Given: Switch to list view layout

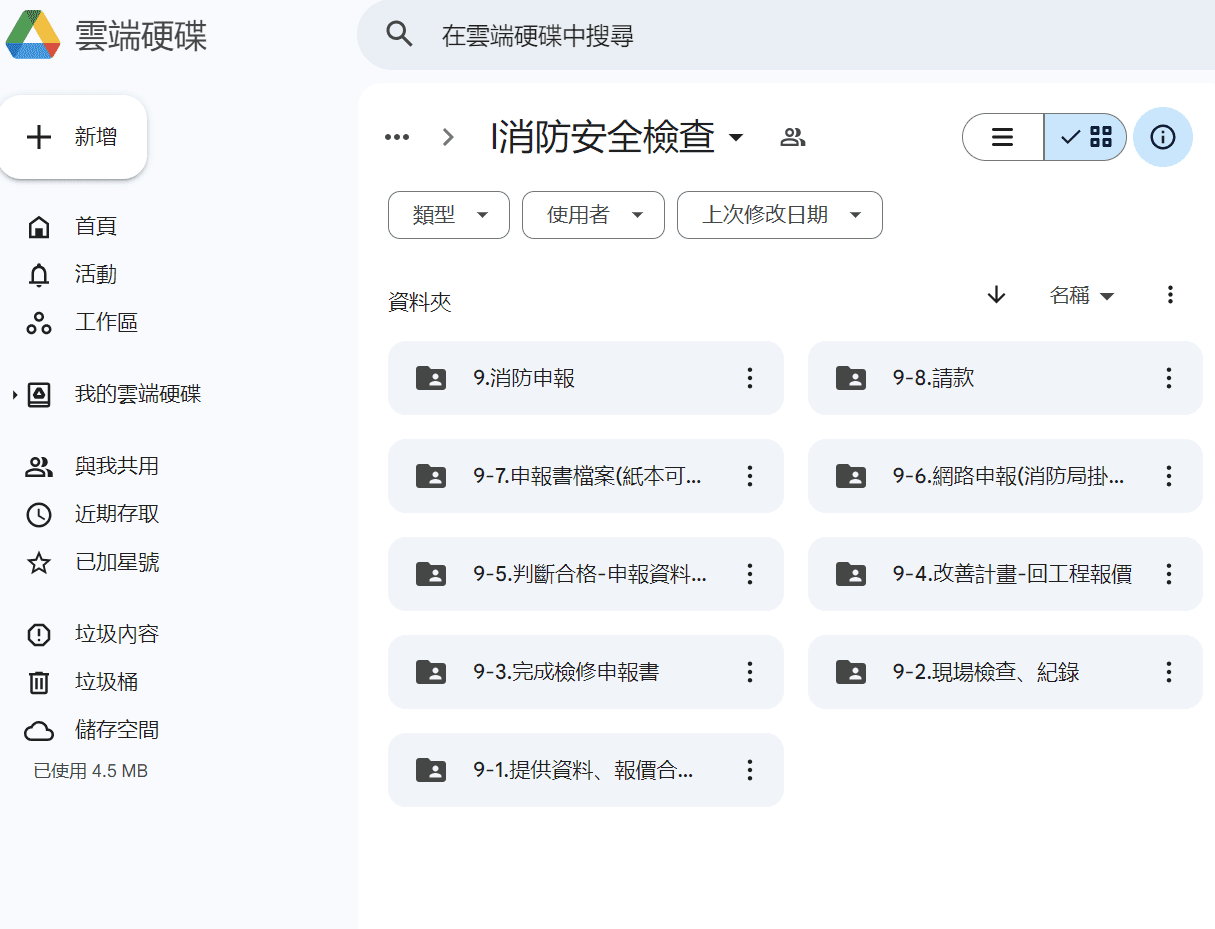Looking at the screenshot, I should pyautogui.click(x=1003, y=137).
